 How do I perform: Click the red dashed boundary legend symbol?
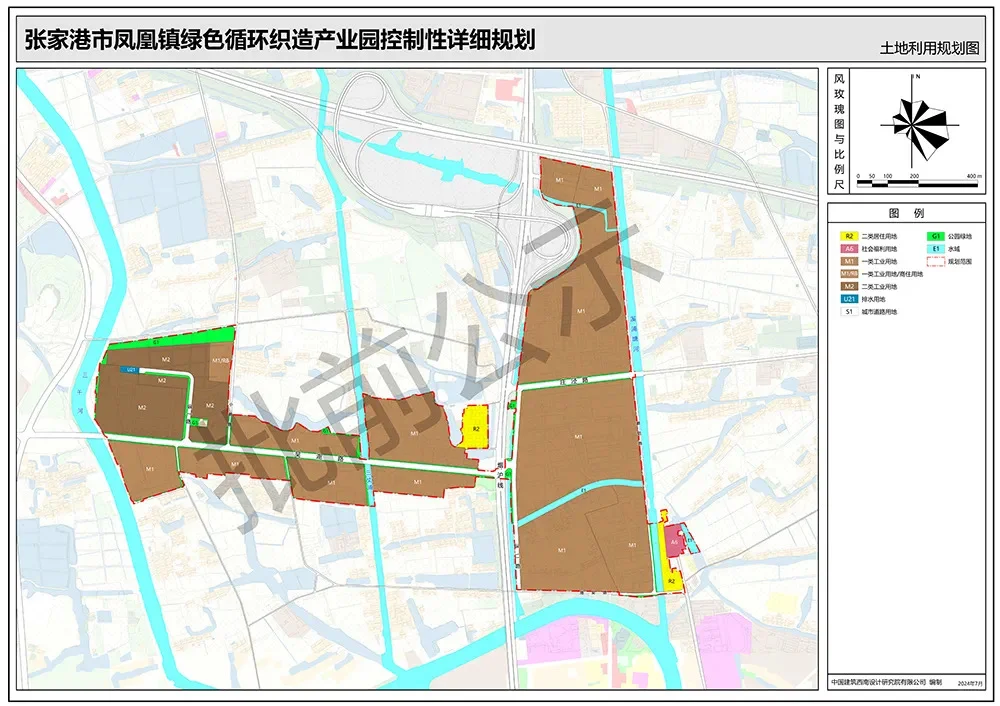(x=936, y=261)
